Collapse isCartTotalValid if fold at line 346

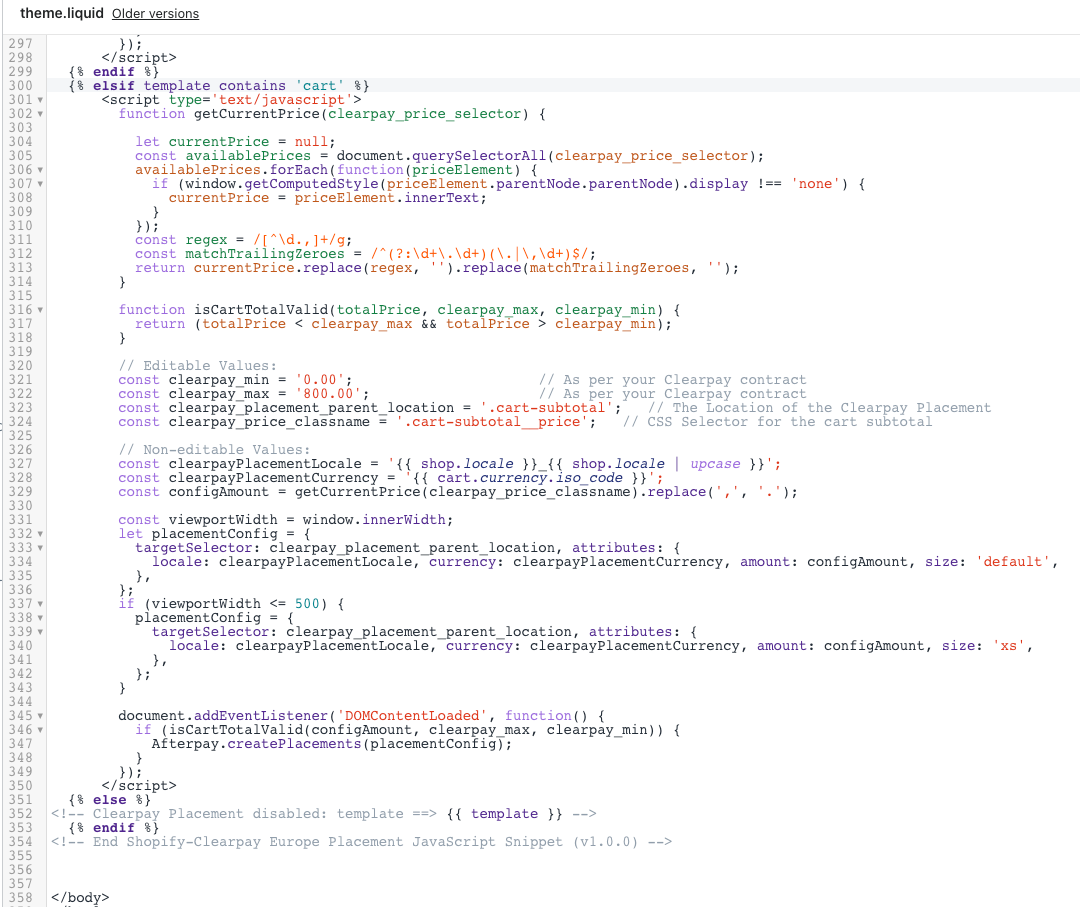pos(40,731)
